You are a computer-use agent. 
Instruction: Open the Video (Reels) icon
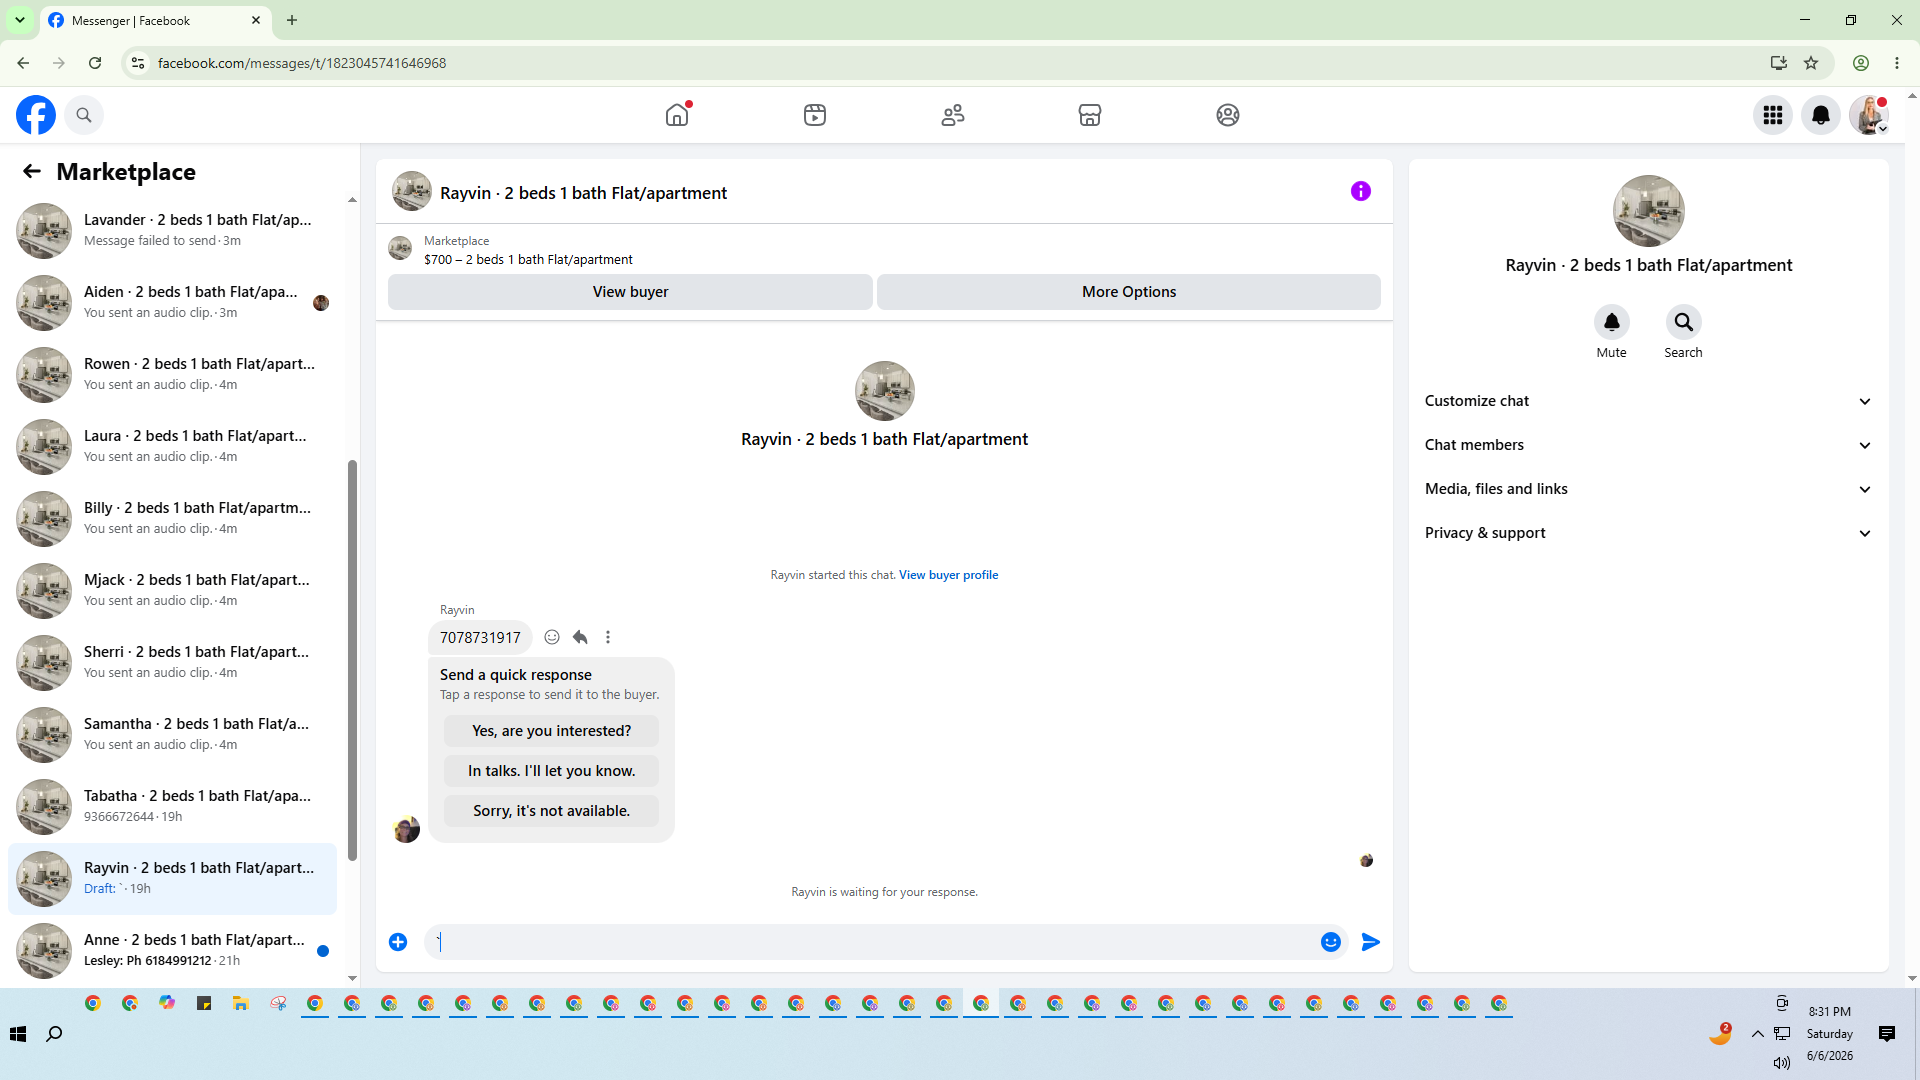point(815,115)
